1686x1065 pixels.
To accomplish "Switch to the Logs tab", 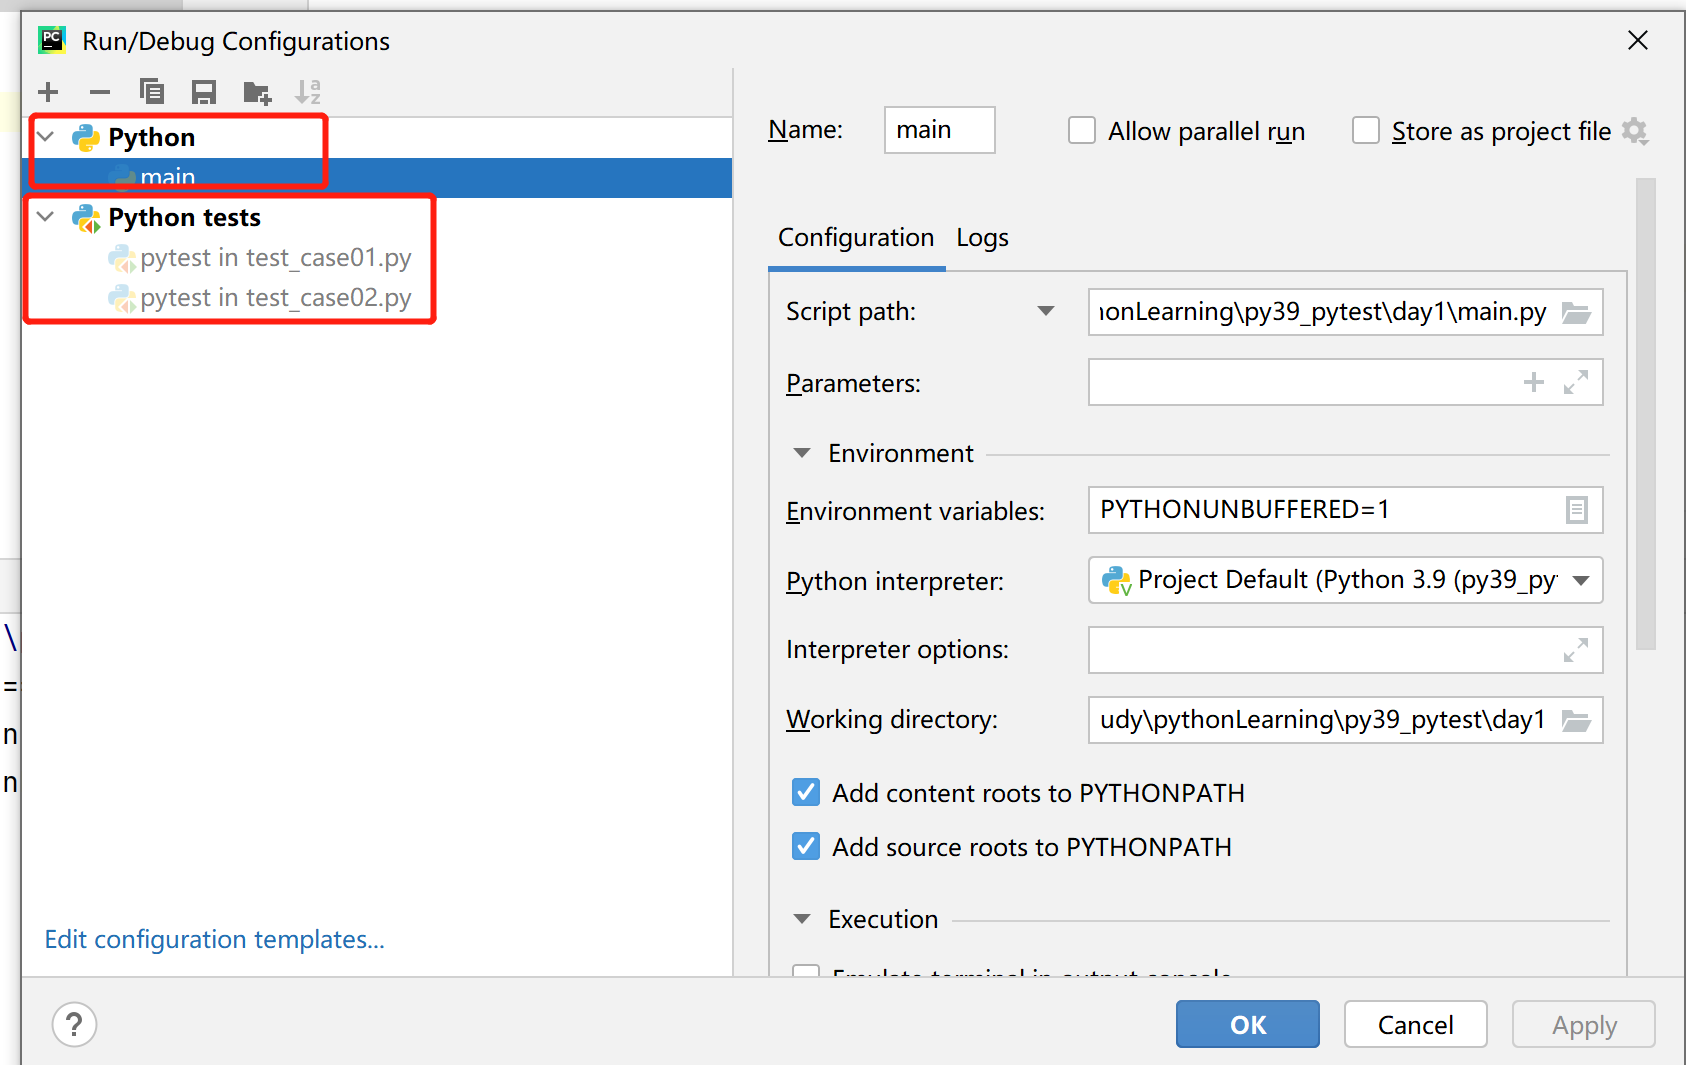I will pyautogui.click(x=982, y=238).
